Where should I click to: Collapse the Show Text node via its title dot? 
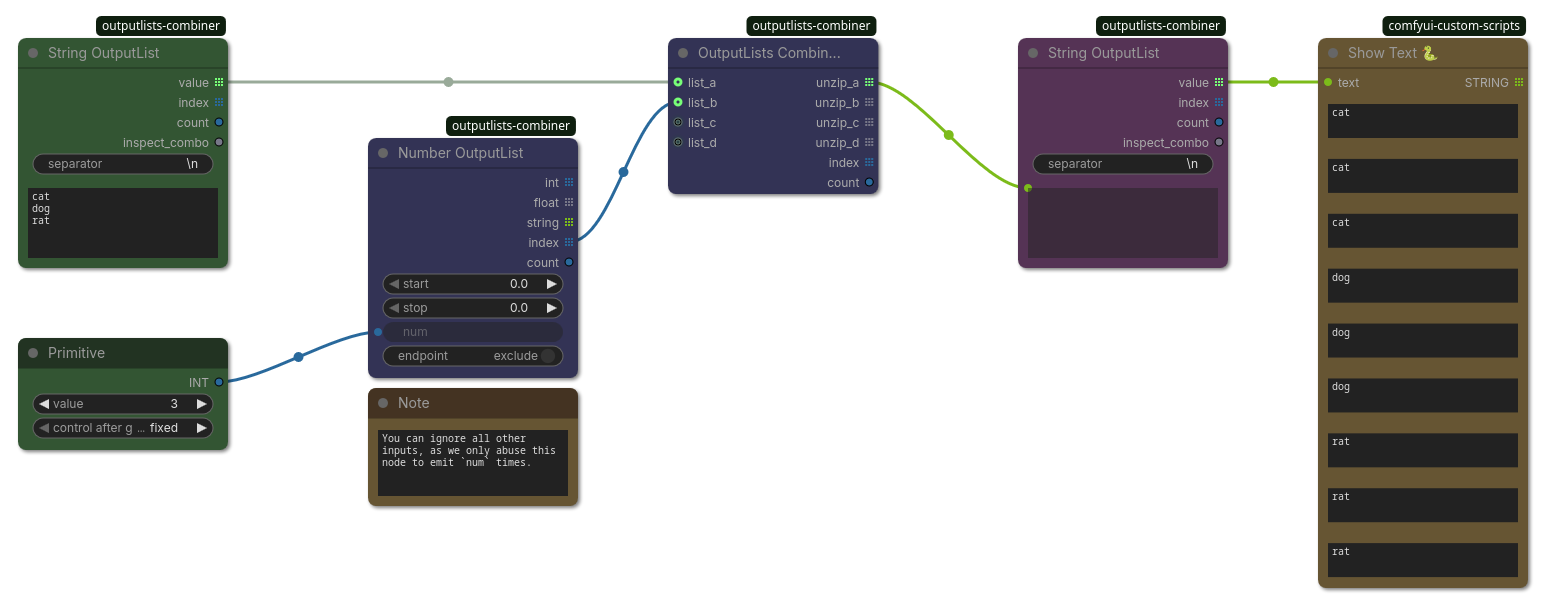coord(1333,53)
